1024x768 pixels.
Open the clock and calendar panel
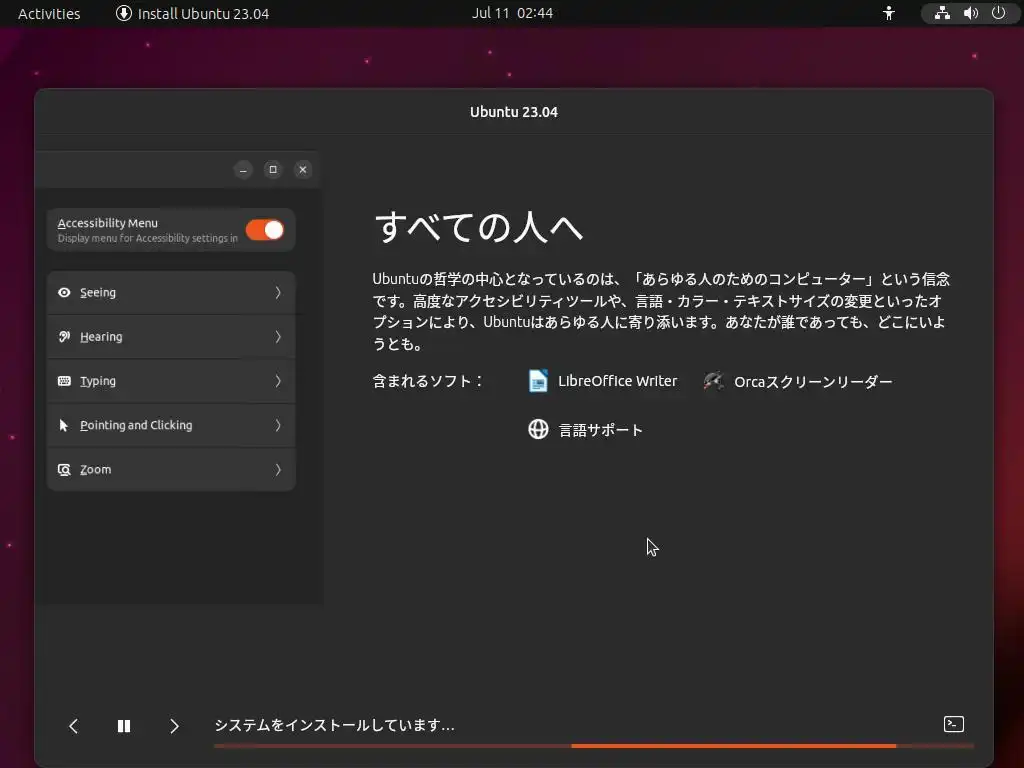click(512, 13)
